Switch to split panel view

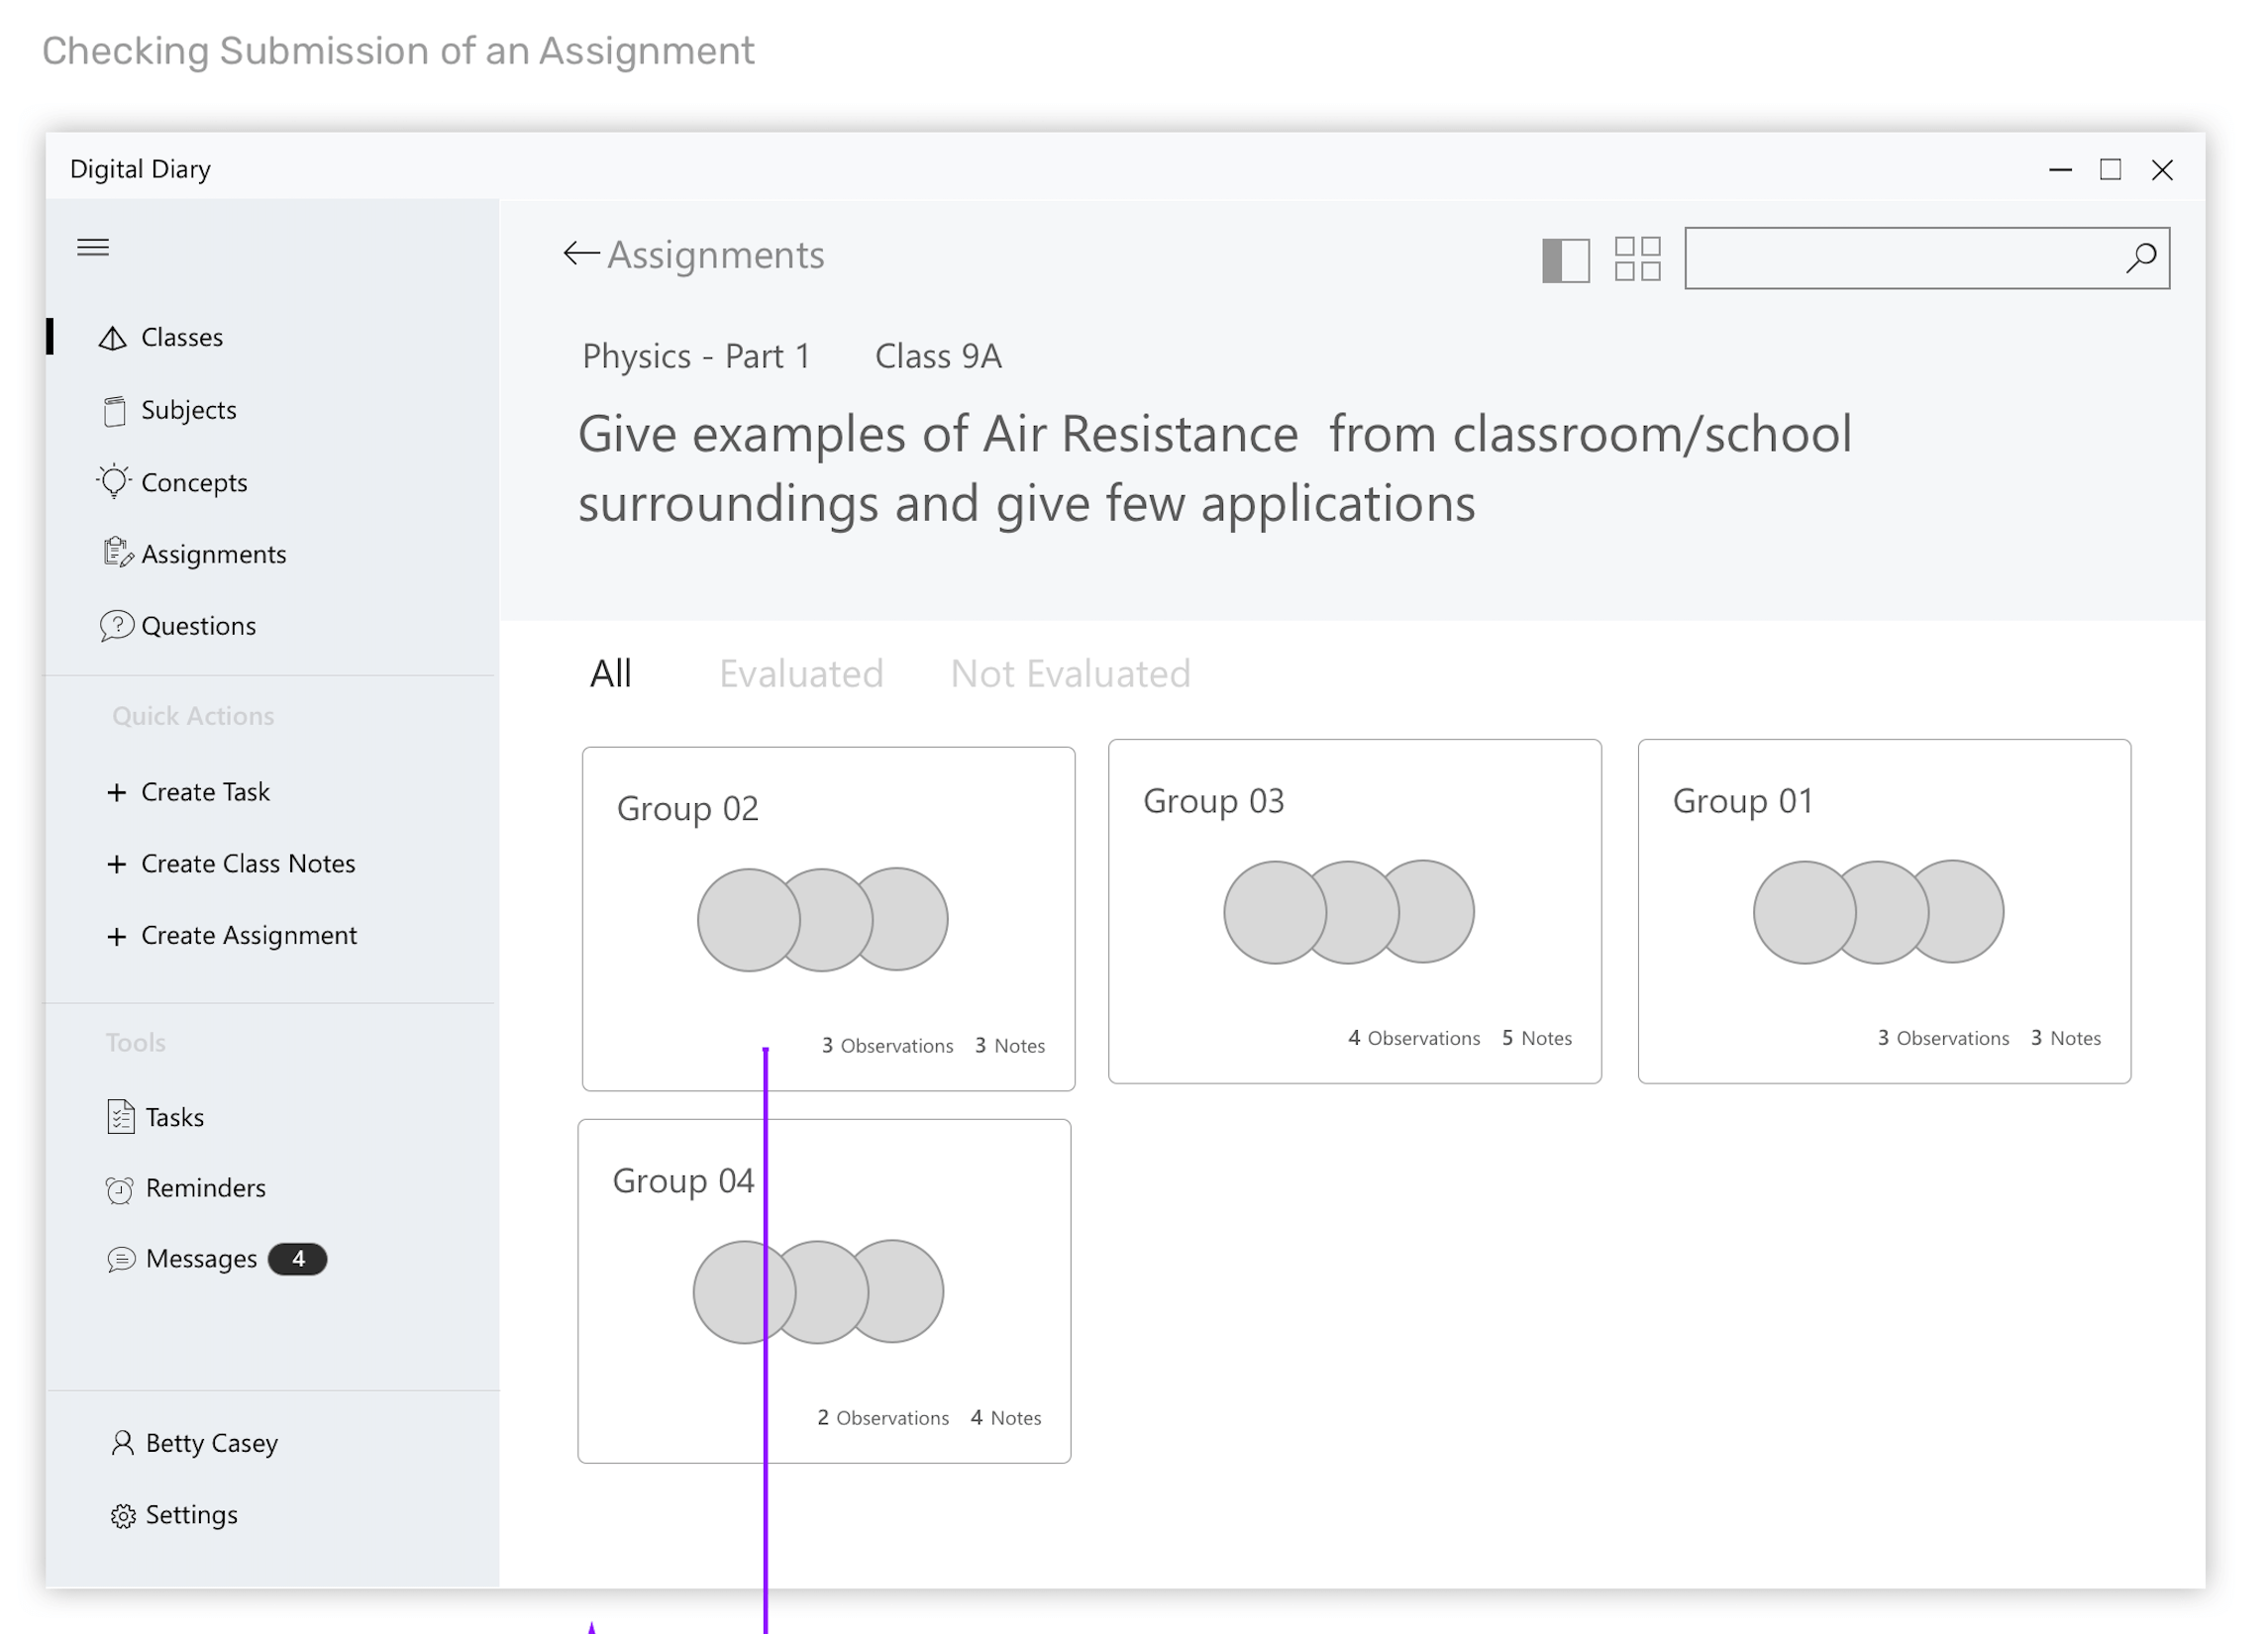[x=1565, y=259]
